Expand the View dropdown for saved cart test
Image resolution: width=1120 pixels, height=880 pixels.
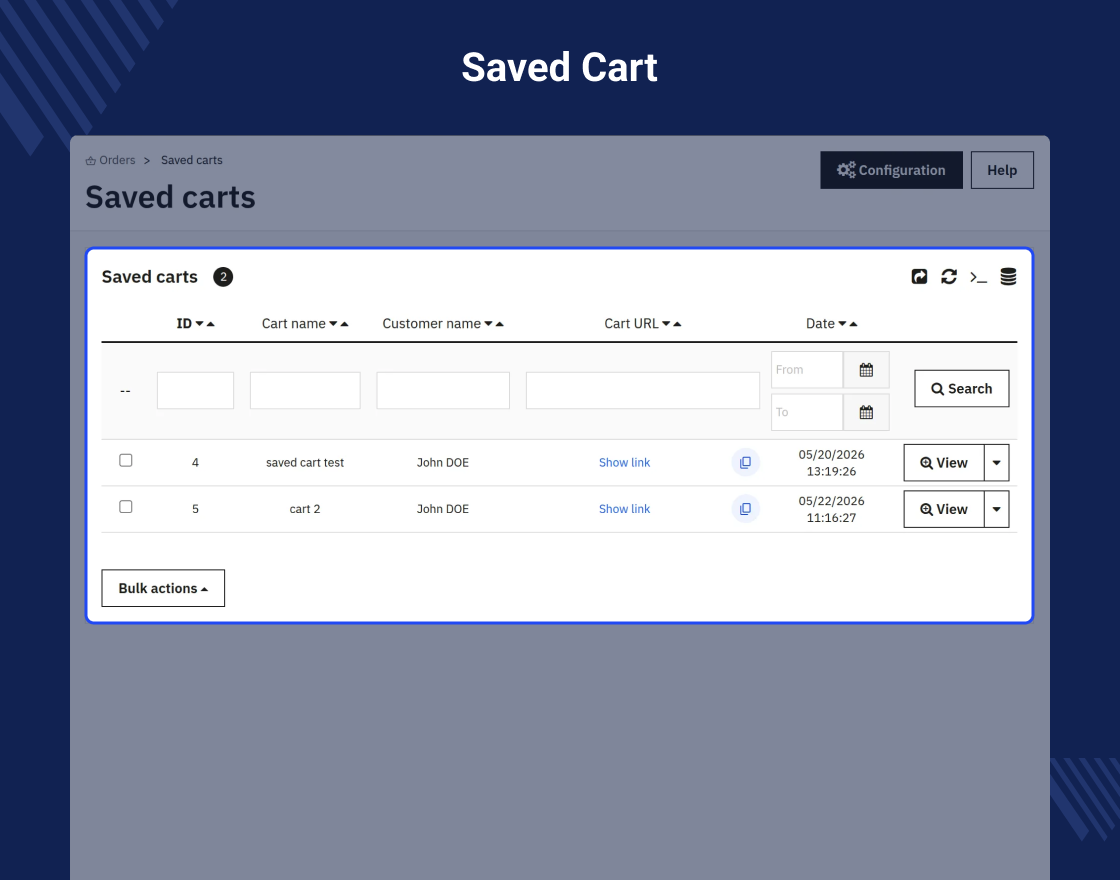coord(996,463)
